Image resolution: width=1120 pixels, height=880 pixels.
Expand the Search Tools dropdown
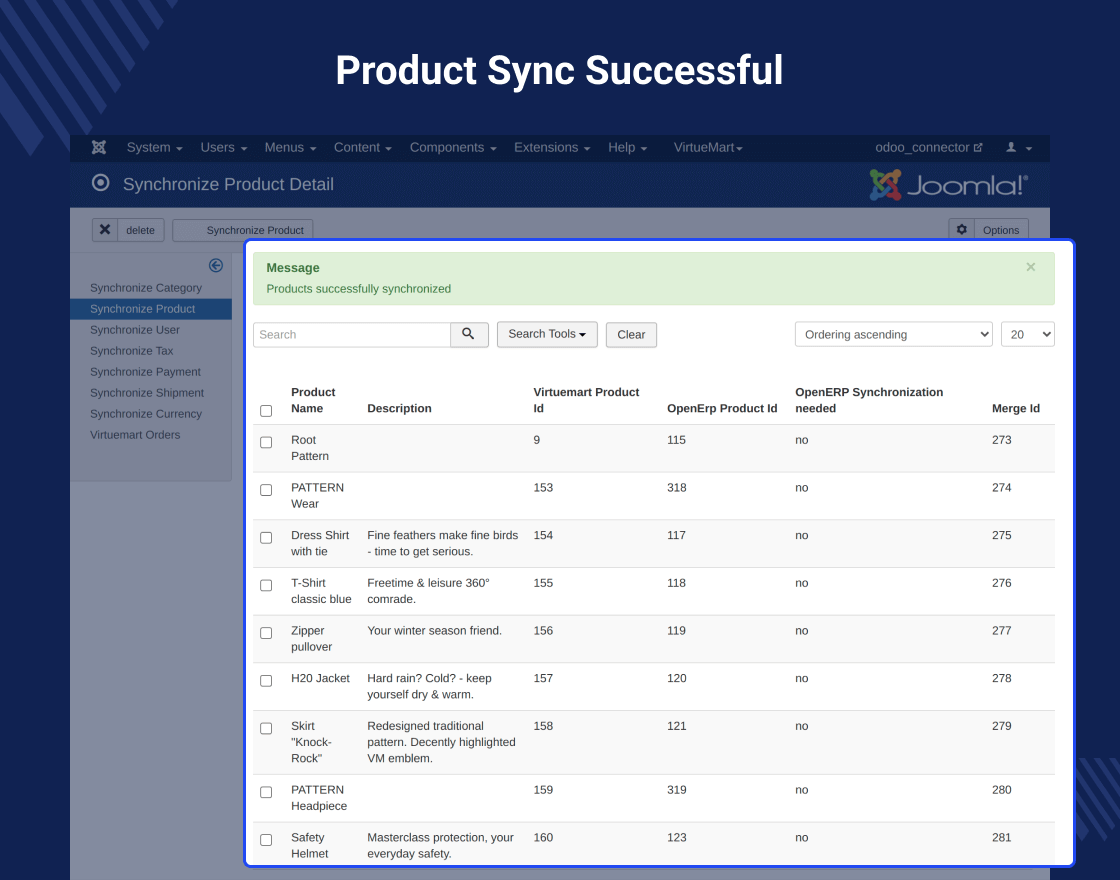[547, 334]
